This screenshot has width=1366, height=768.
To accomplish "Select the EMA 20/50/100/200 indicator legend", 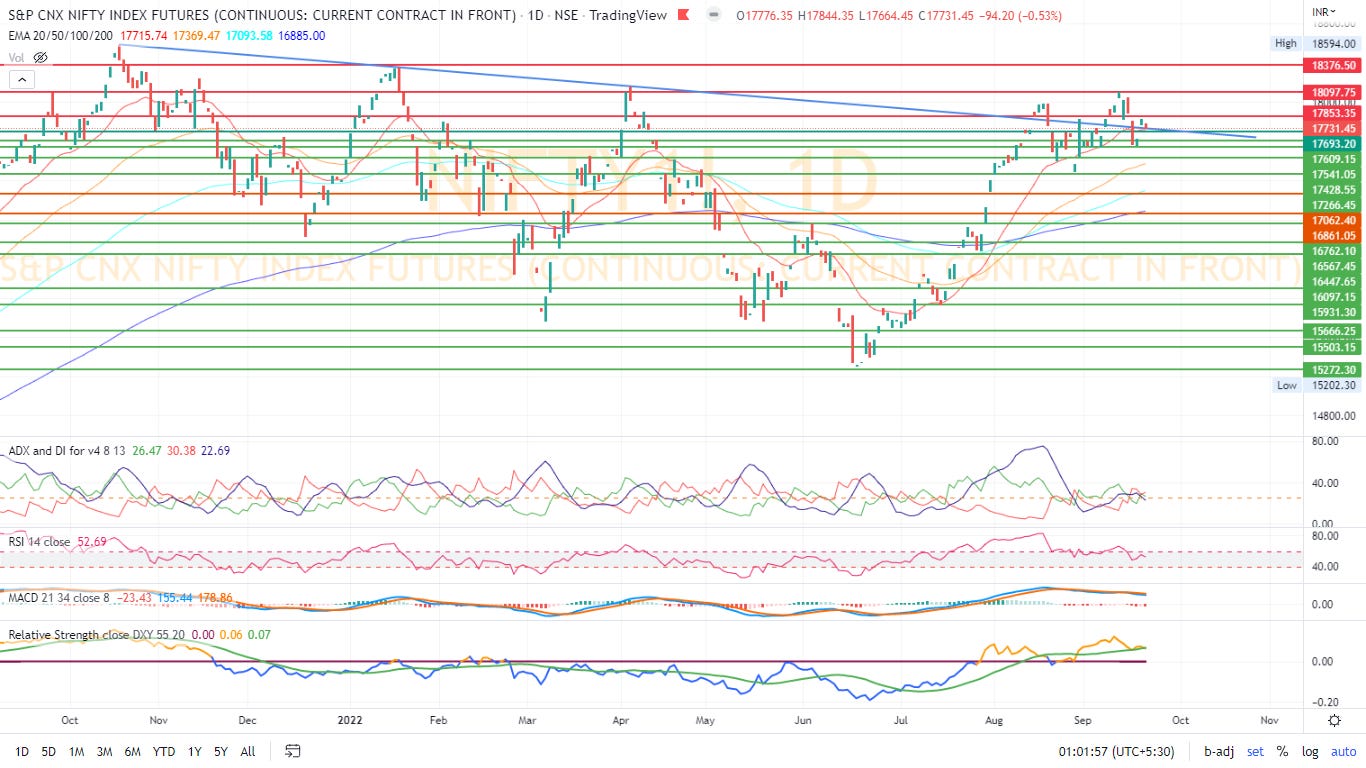I will [x=59, y=35].
